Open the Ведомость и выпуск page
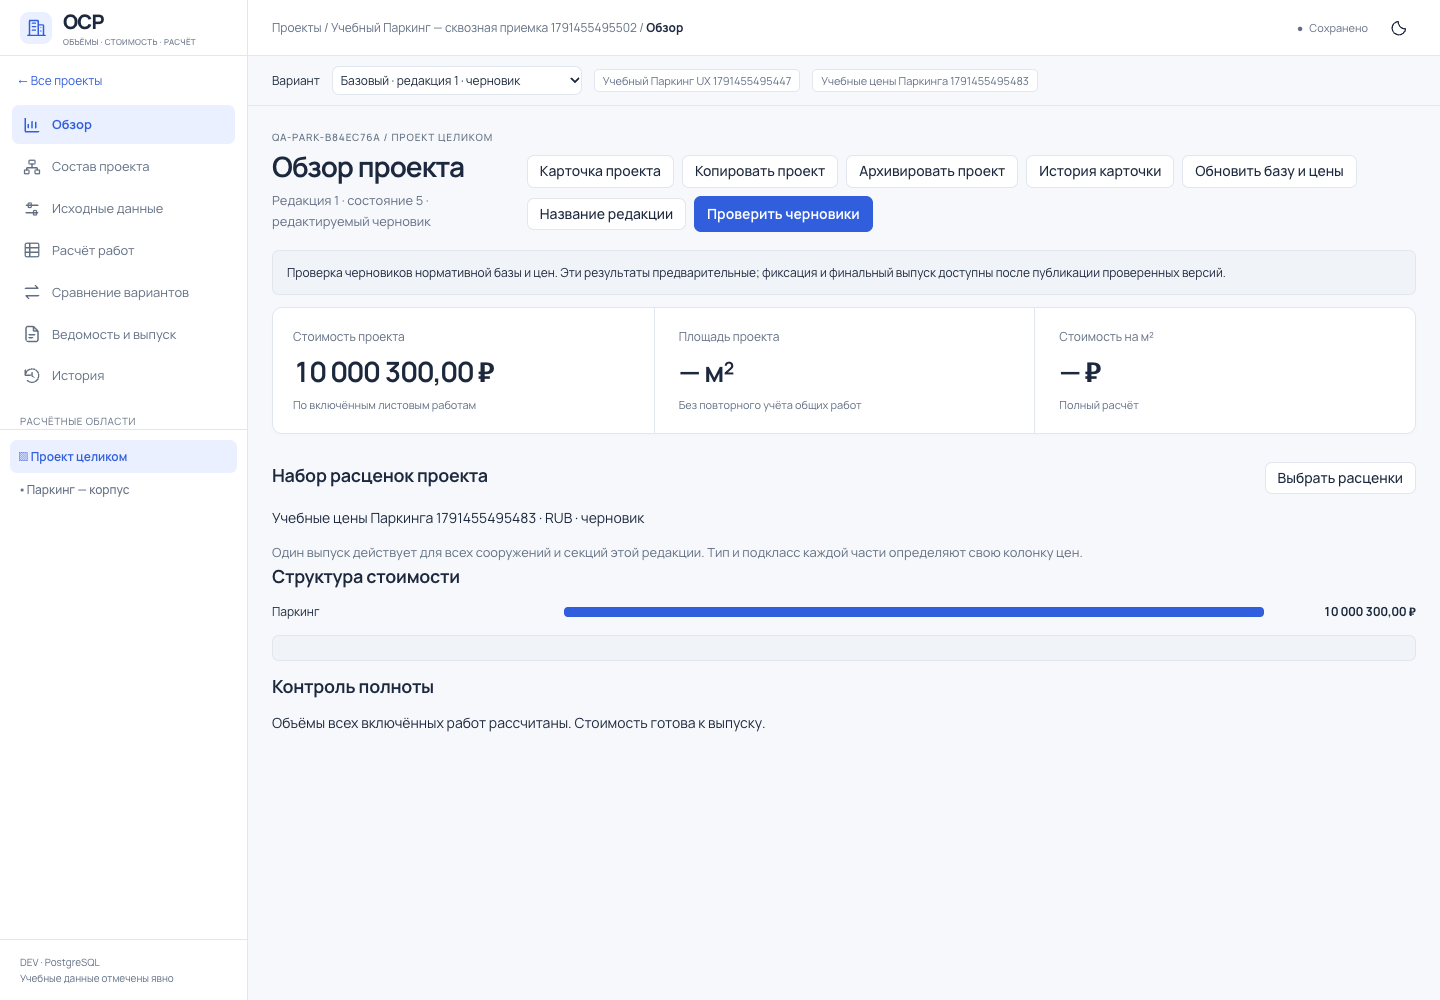The width and height of the screenshot is (1440, 1000). (123, 335)
